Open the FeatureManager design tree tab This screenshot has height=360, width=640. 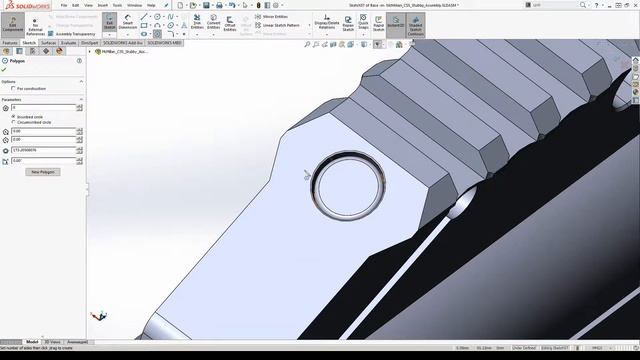point(6,51)
